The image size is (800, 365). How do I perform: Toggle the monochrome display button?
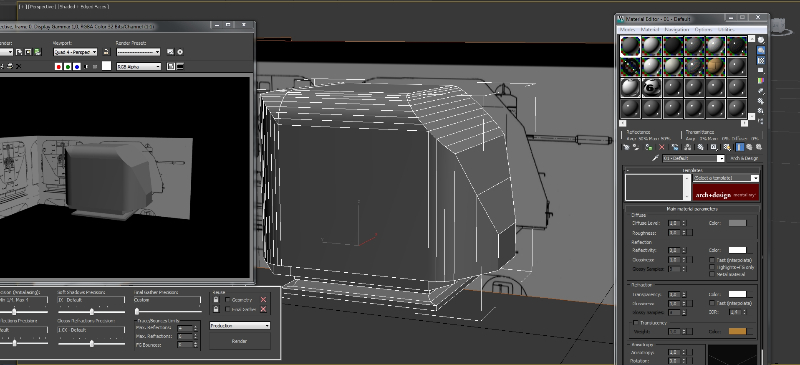click(94, 66)
